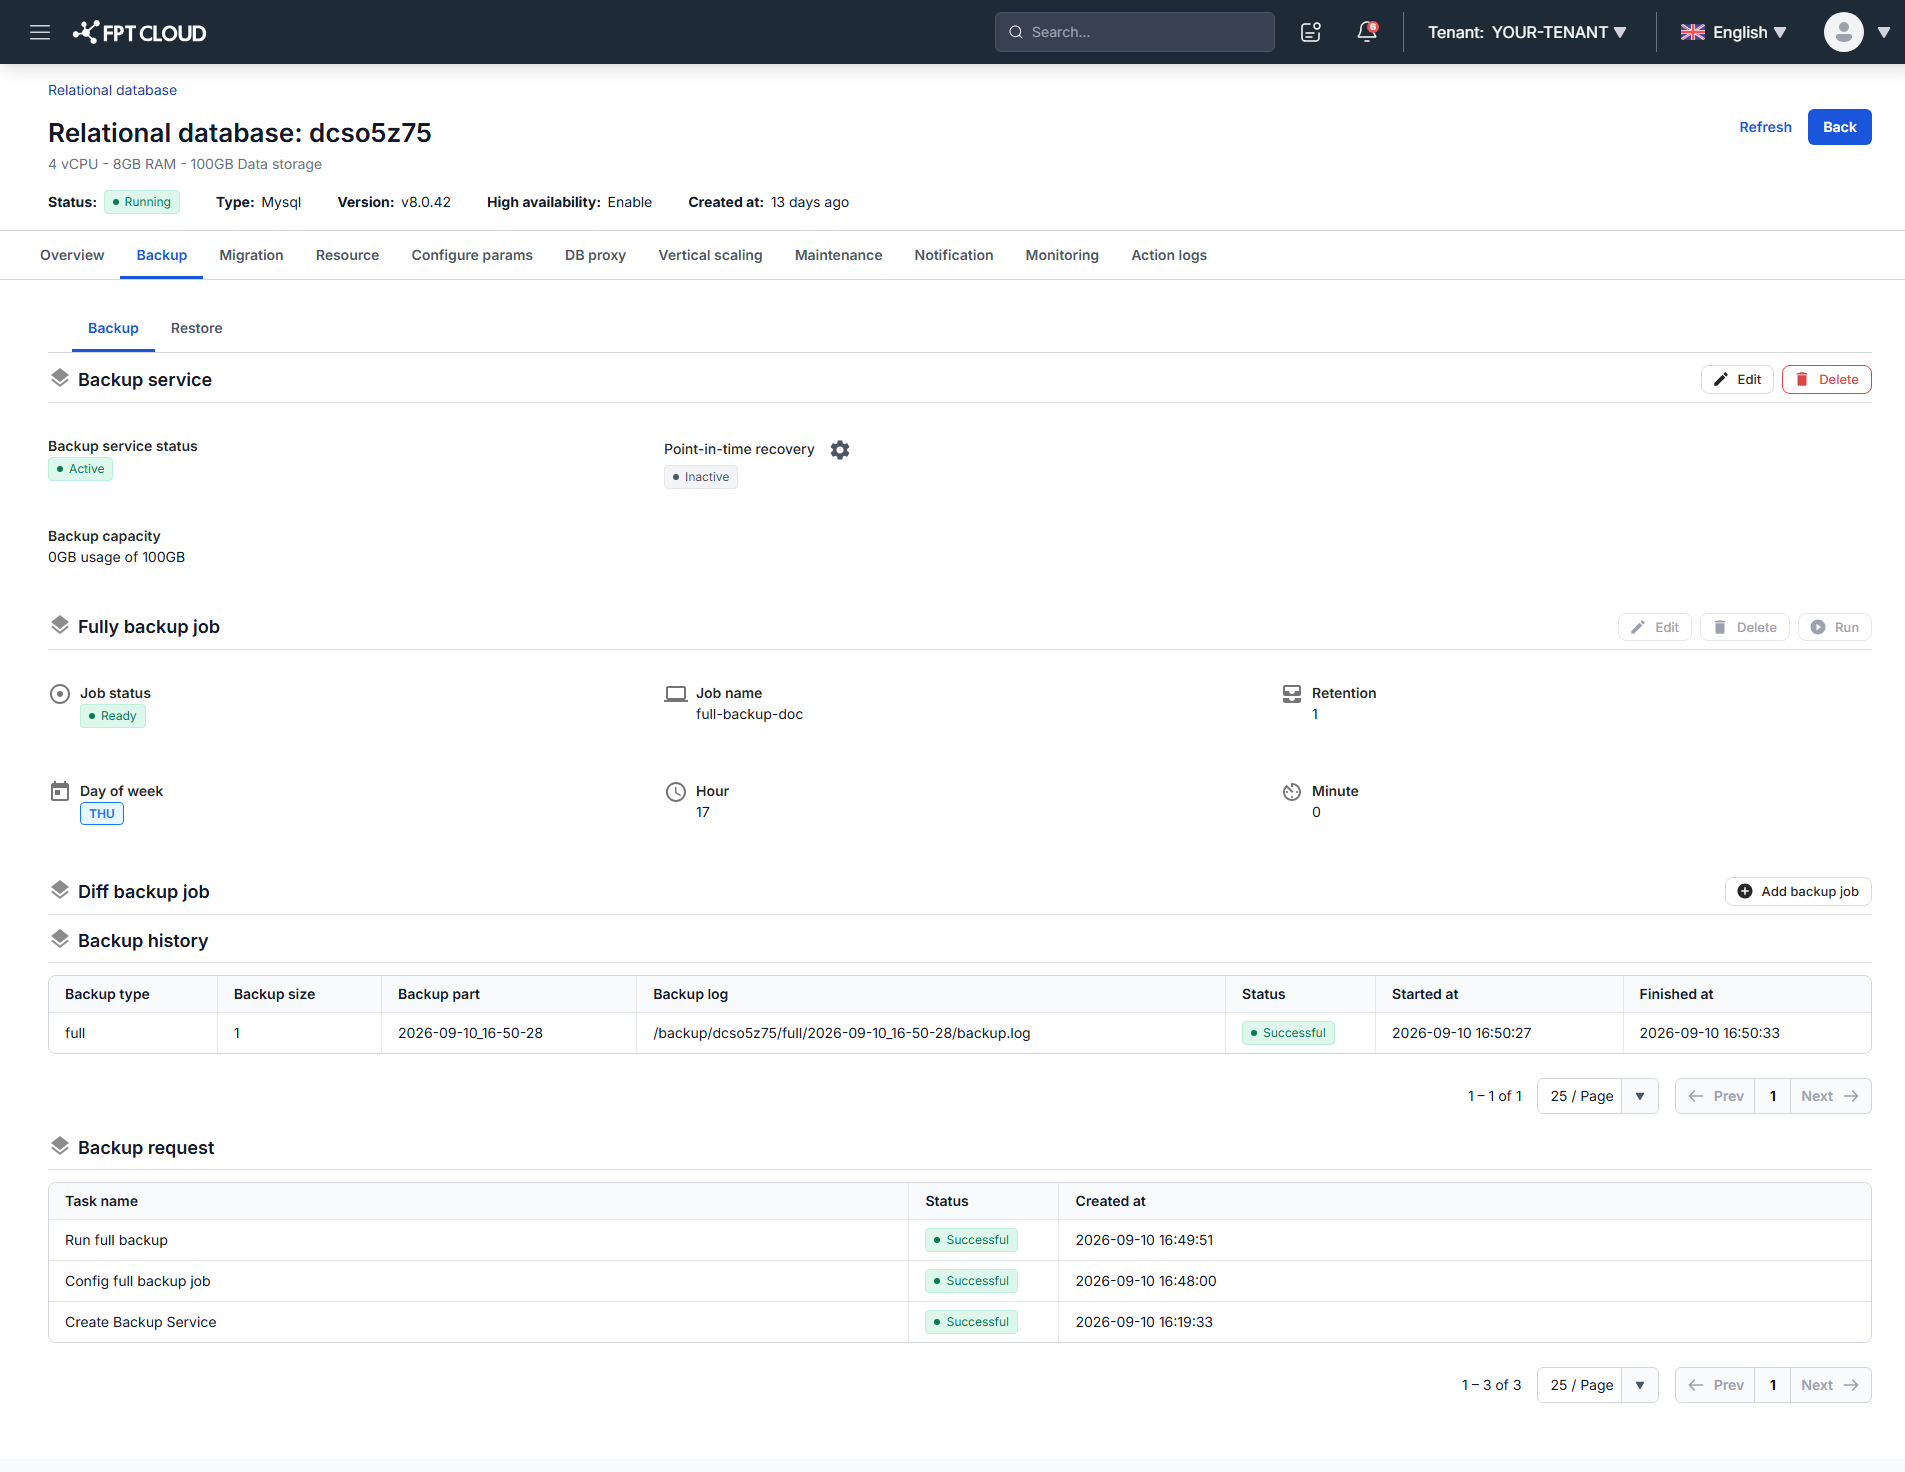Select the Tenant YOUR-TENANT dropdown
The height and width of the screenshot is (1472, 1905).
1527,32
